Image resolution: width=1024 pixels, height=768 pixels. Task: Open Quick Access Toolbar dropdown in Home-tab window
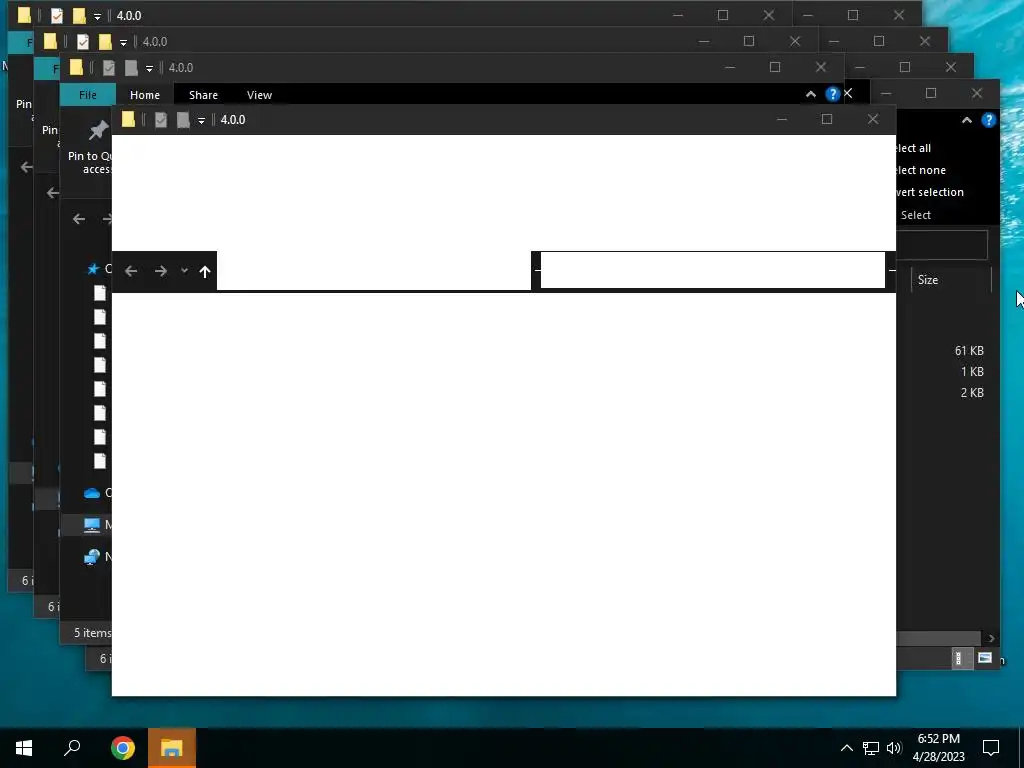149,69
